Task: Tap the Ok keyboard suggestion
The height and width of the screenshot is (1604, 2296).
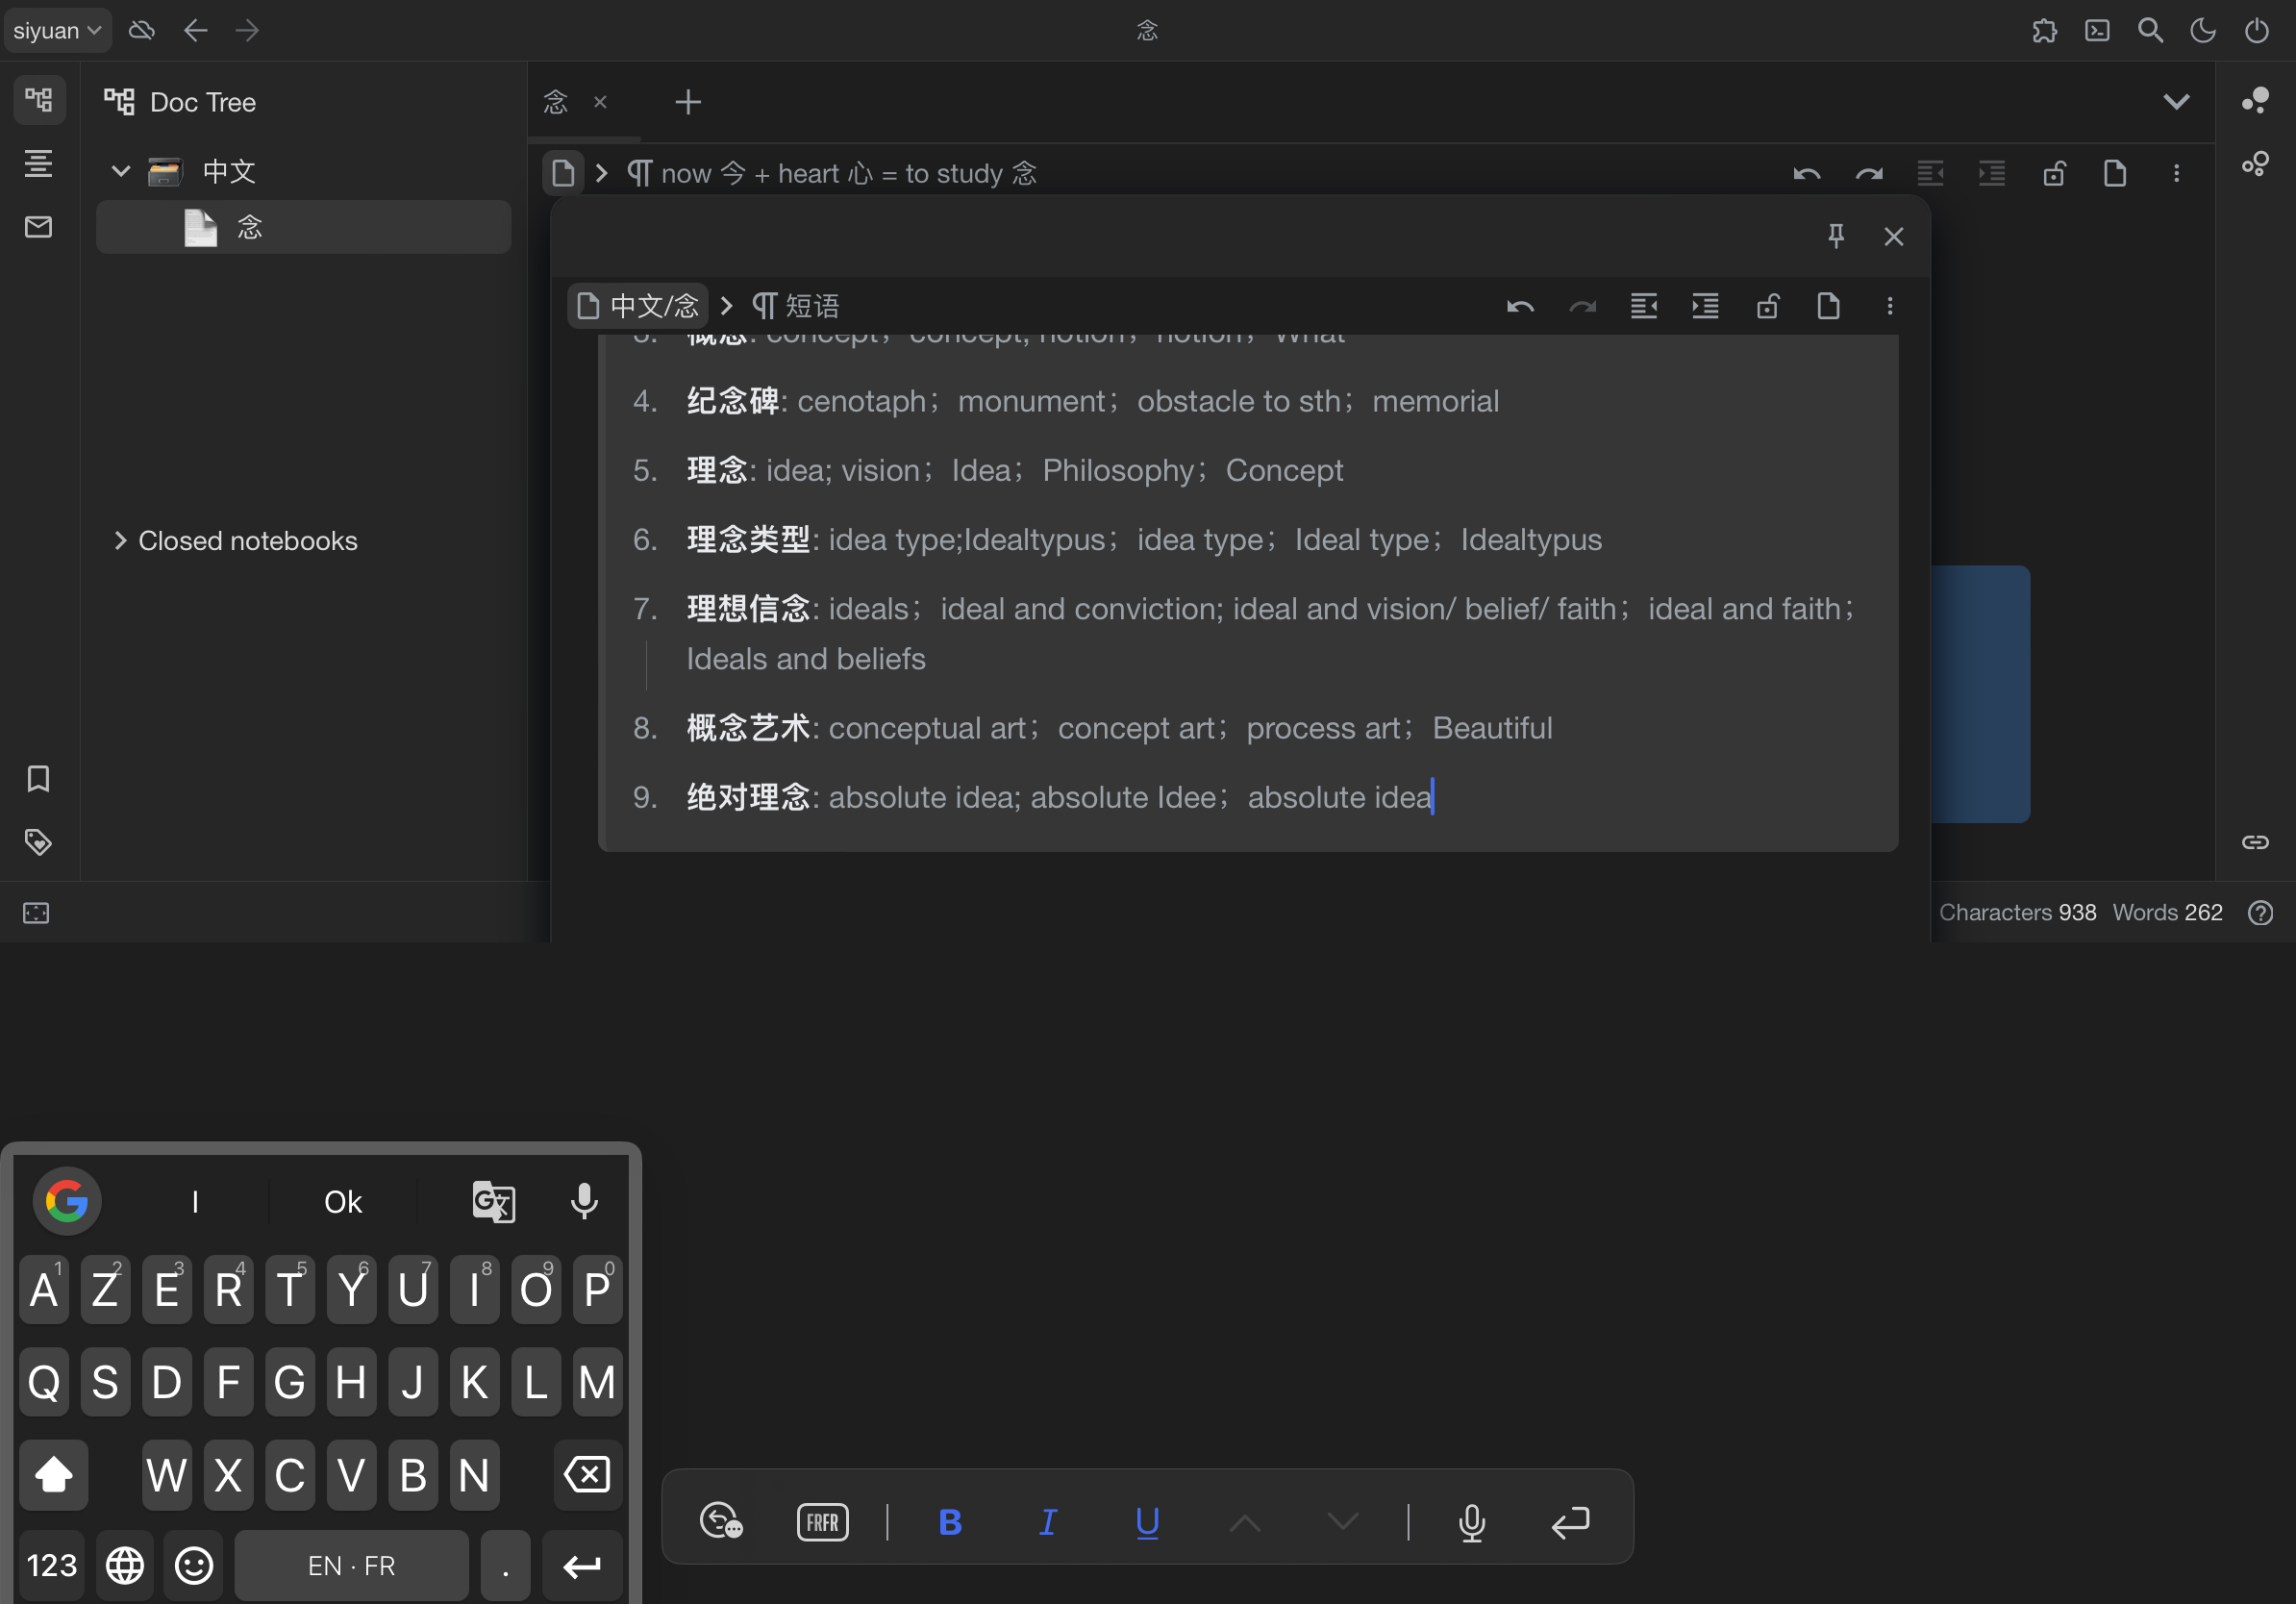Action: click(342, 1201)
